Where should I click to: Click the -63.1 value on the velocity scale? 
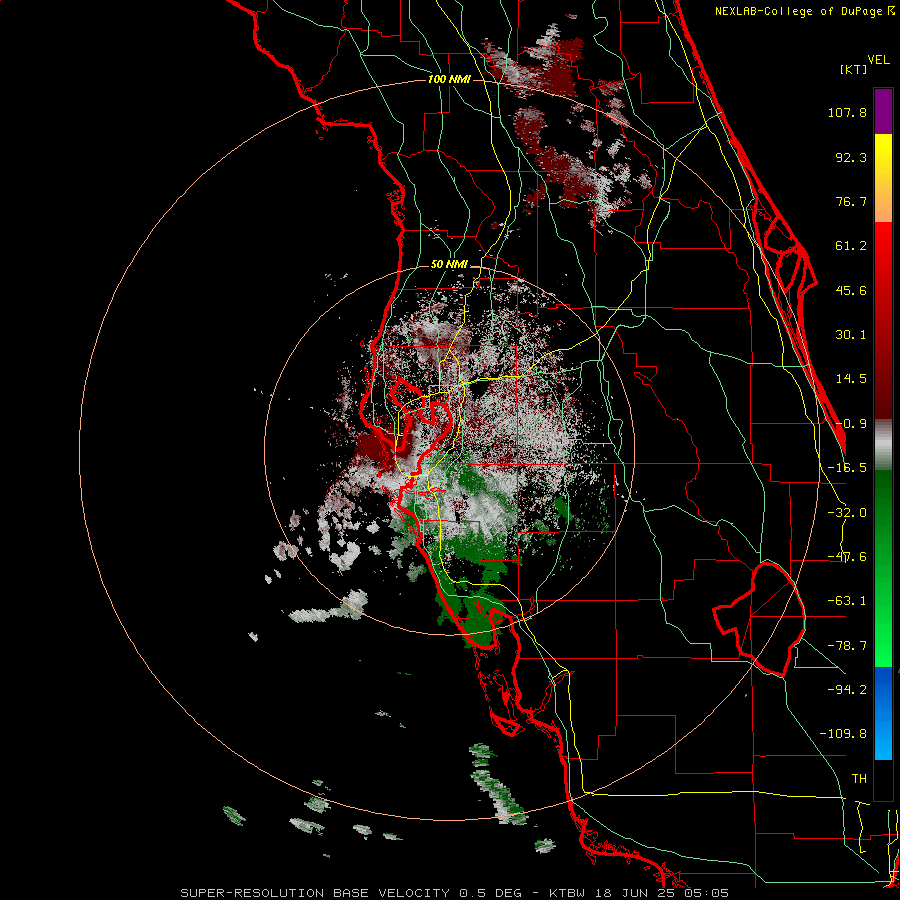tap(847, 601)
